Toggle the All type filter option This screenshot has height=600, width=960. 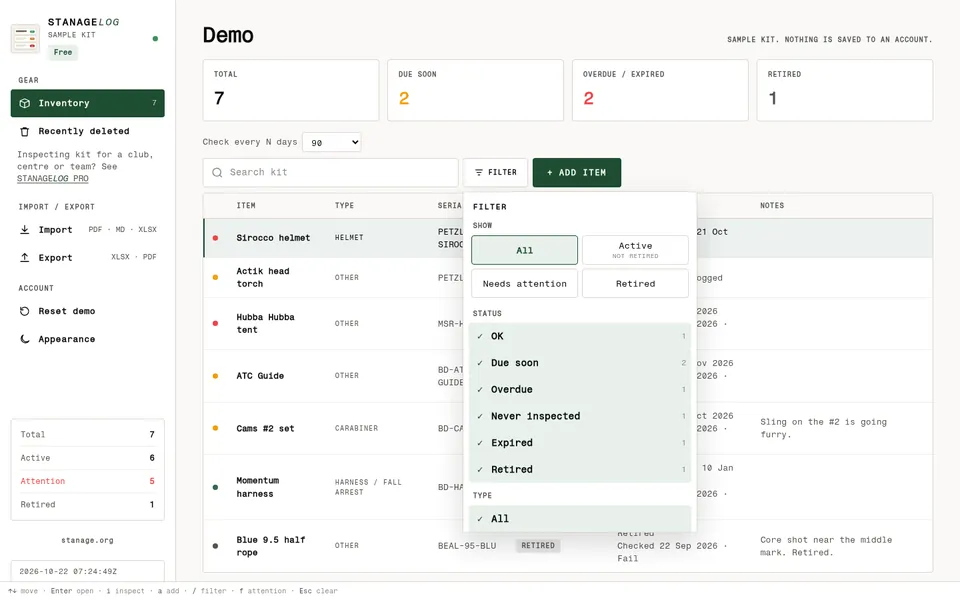(x=580, y=519)
